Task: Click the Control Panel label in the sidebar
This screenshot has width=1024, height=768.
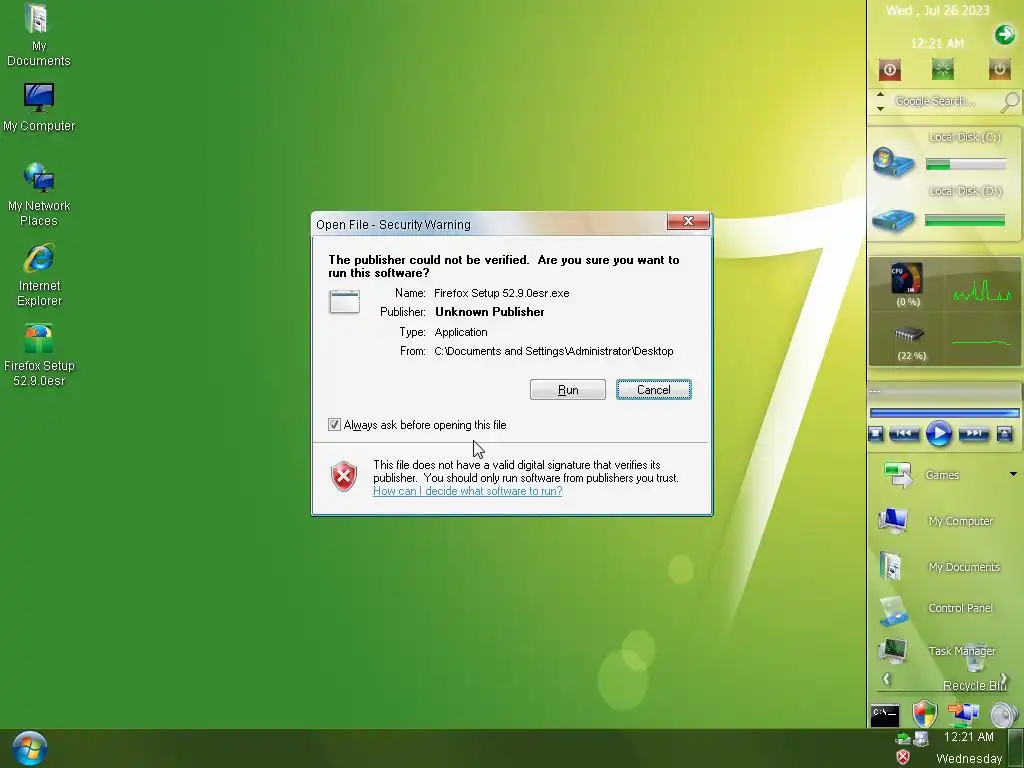Action: coord(960,608)
